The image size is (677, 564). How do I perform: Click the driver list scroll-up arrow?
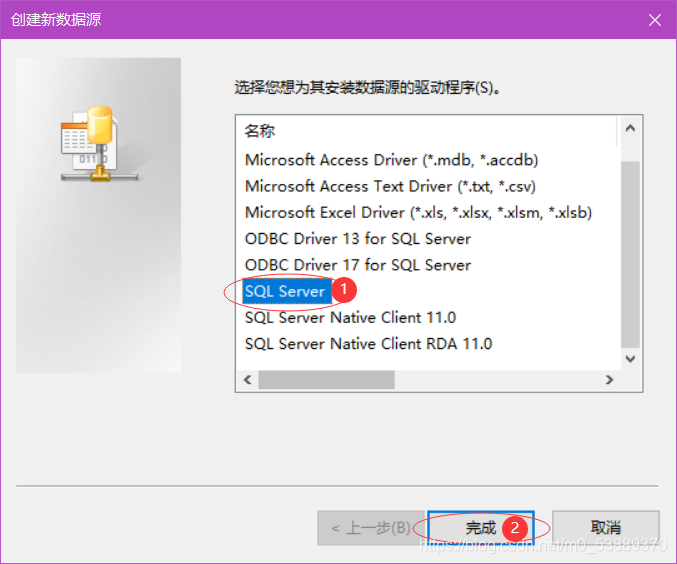(x=630, y=128)
